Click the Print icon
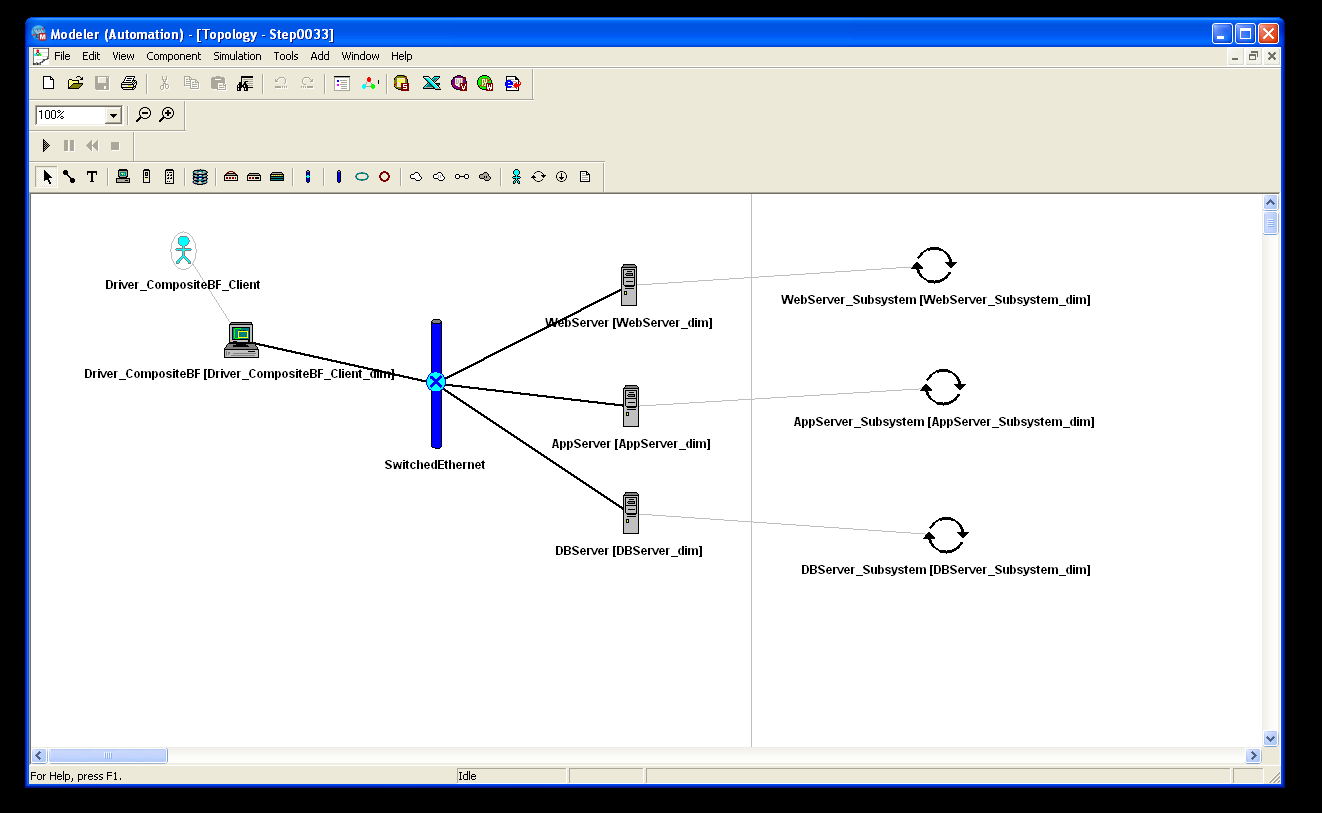 129,83
